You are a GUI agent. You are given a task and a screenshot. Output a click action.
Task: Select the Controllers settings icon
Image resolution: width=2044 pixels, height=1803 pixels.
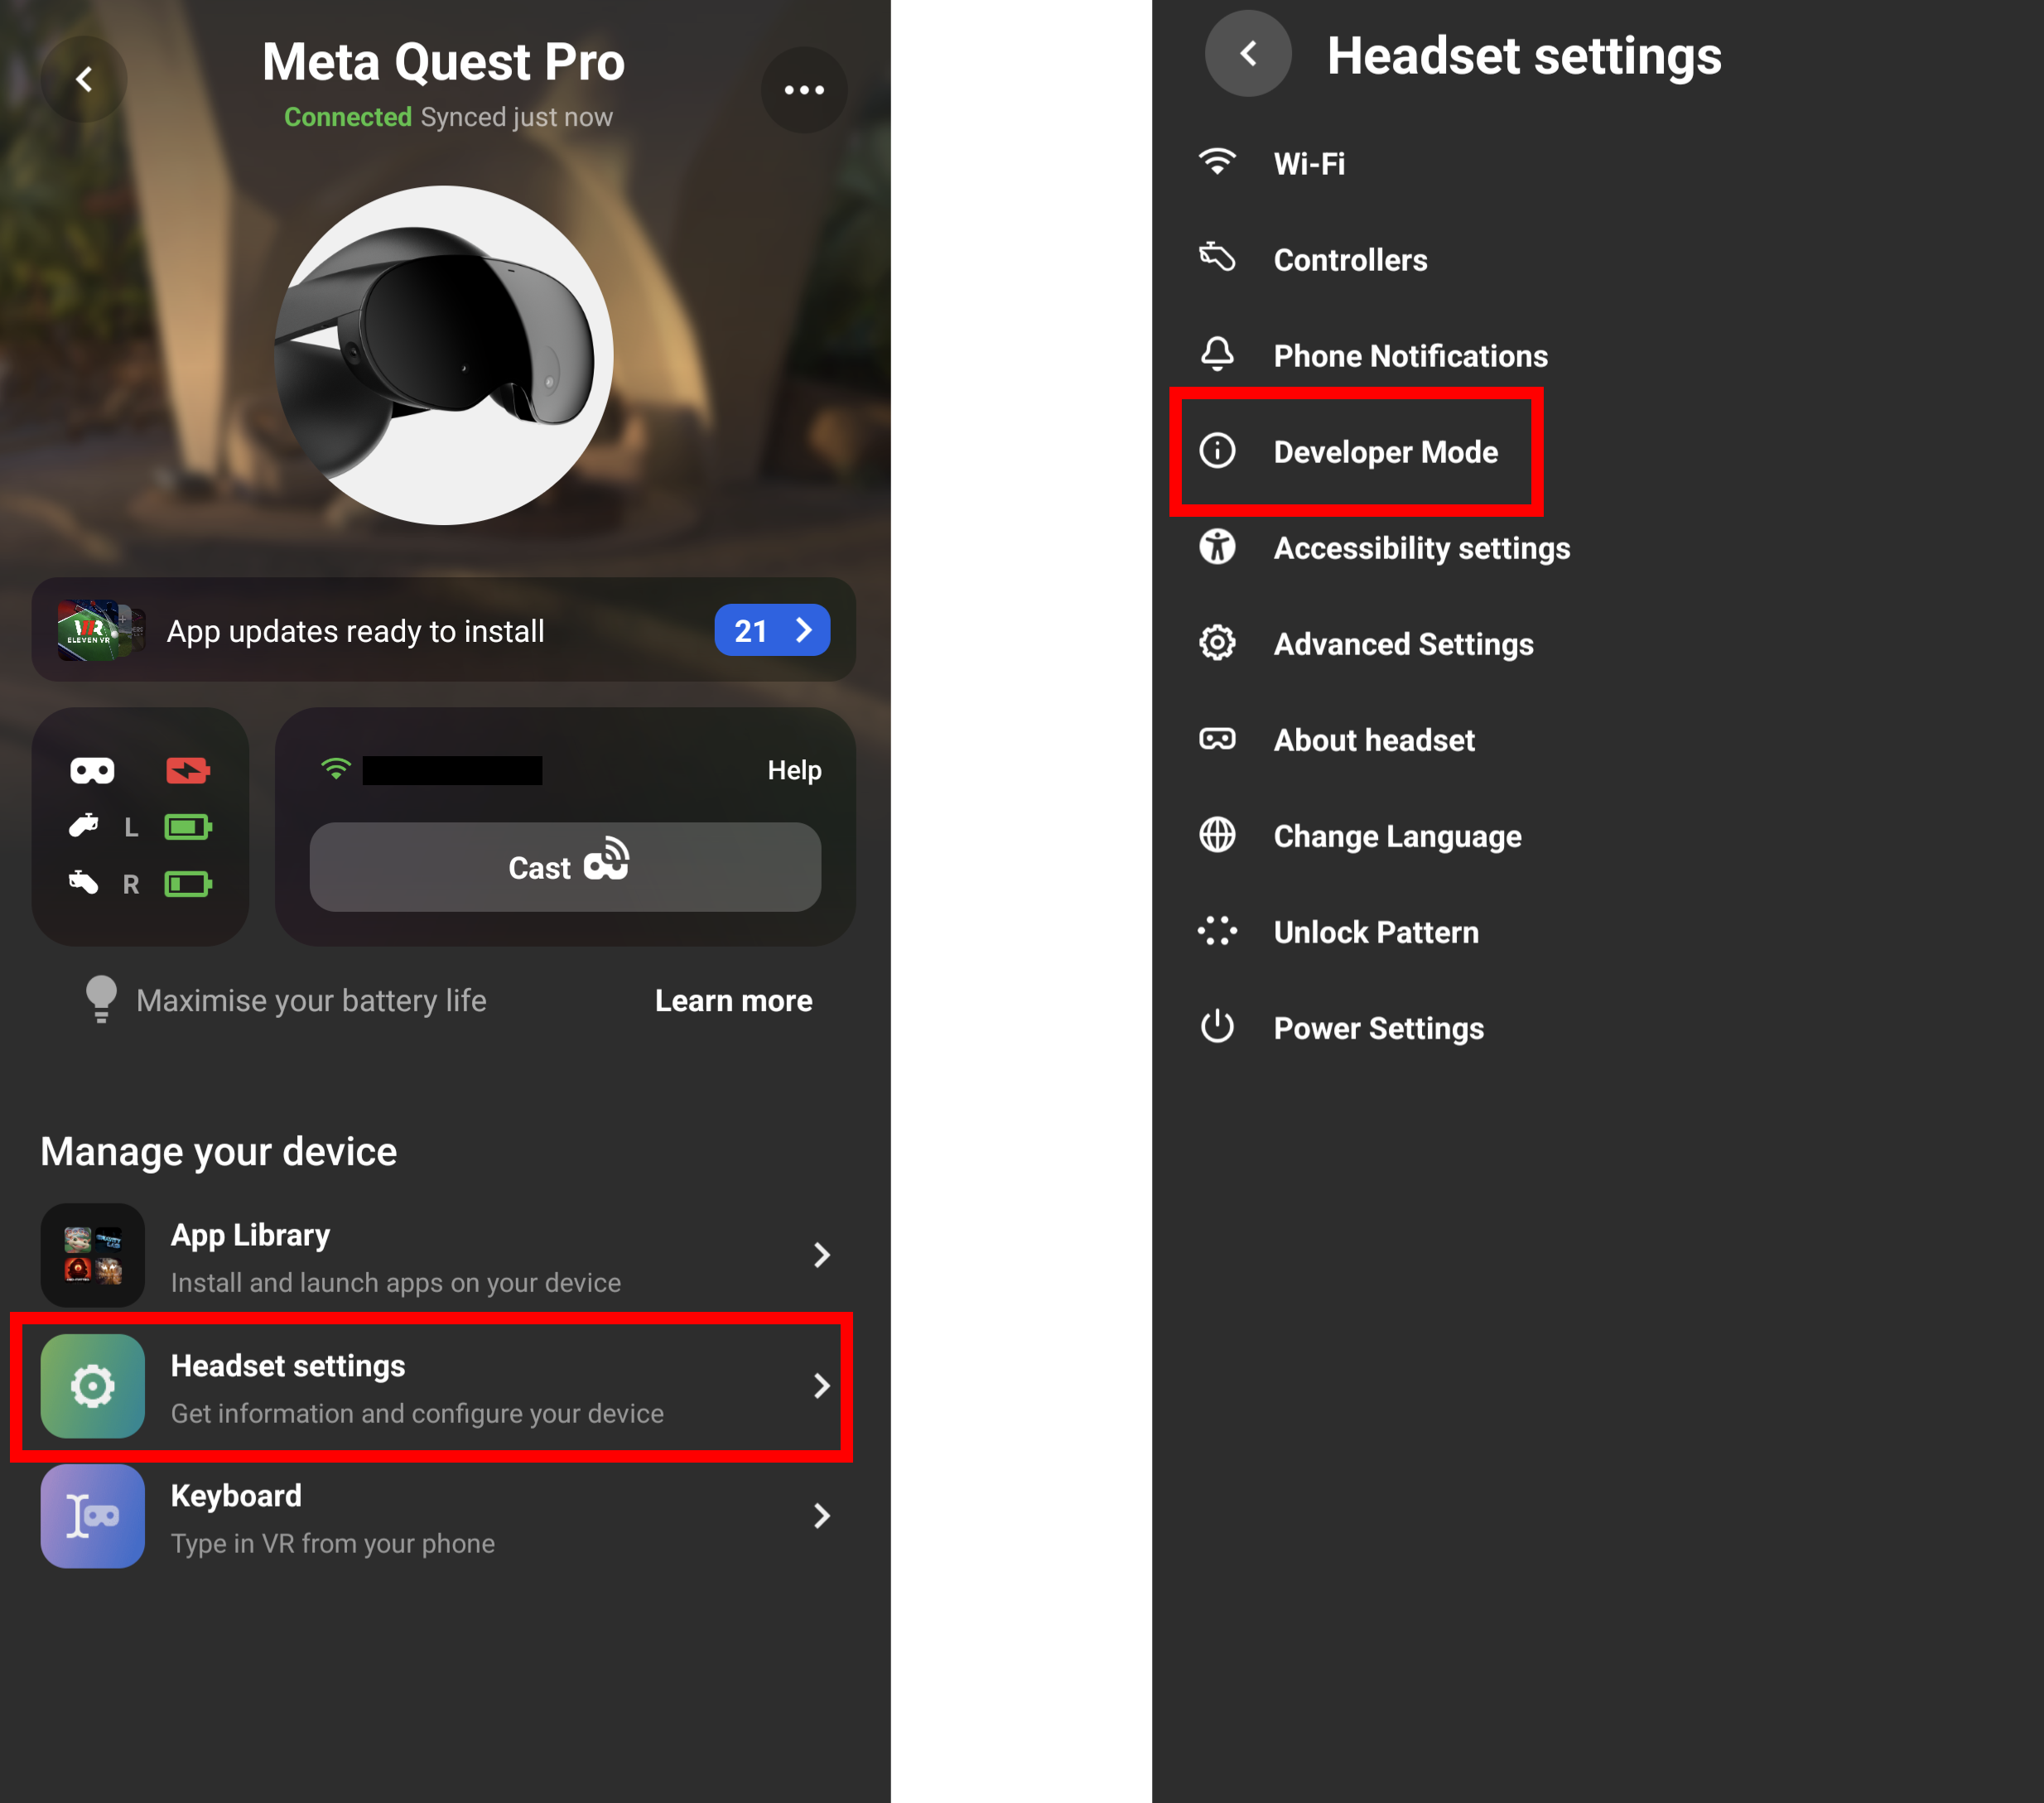pyautogui.click(x=1217, y=259)
